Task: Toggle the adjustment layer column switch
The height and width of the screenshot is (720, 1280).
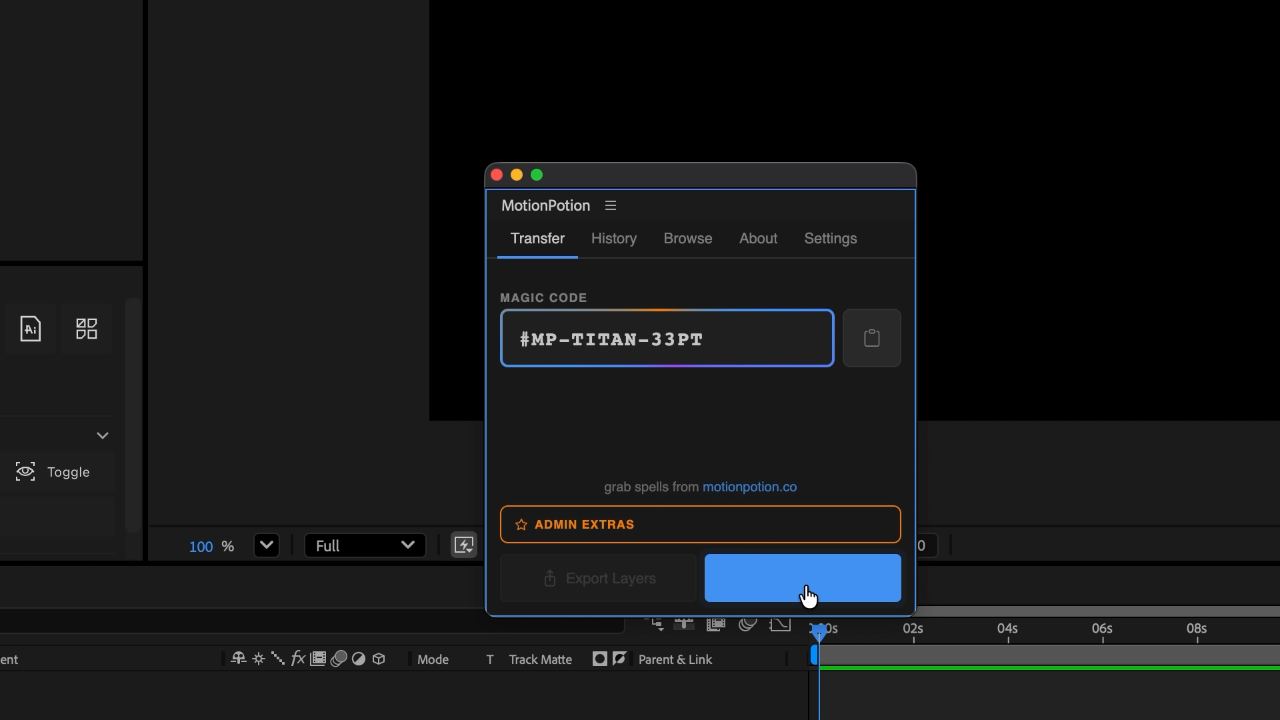Action: (x=359, y=659)
